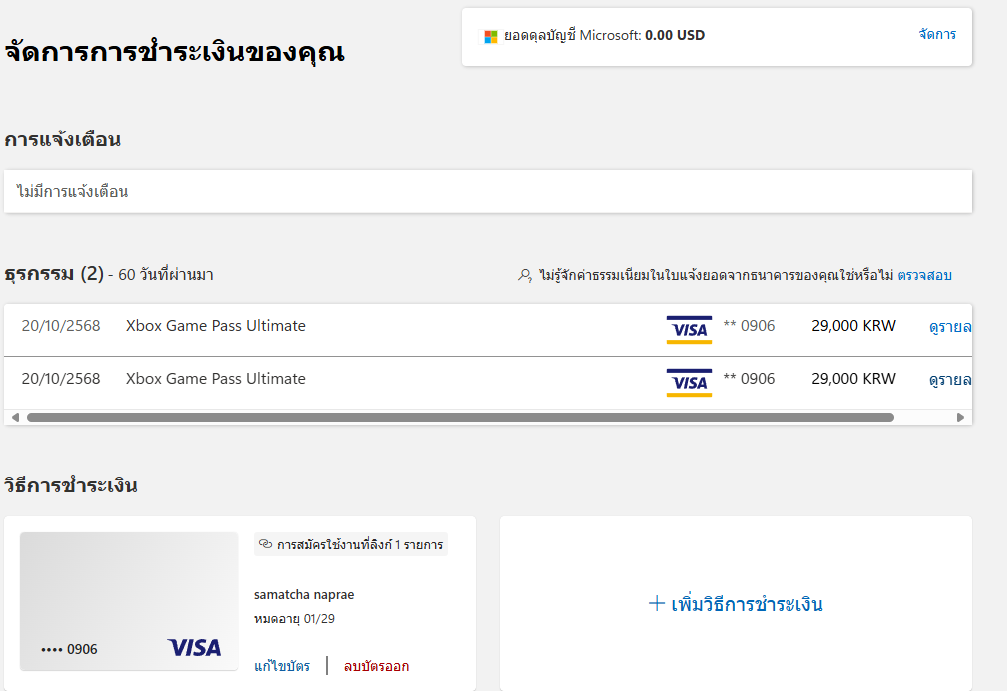The width and height of the screenshot is (1007, 691).
Task: Select the second row's Xbox Game Pass Ultimate text
Action: pos(216,379)
